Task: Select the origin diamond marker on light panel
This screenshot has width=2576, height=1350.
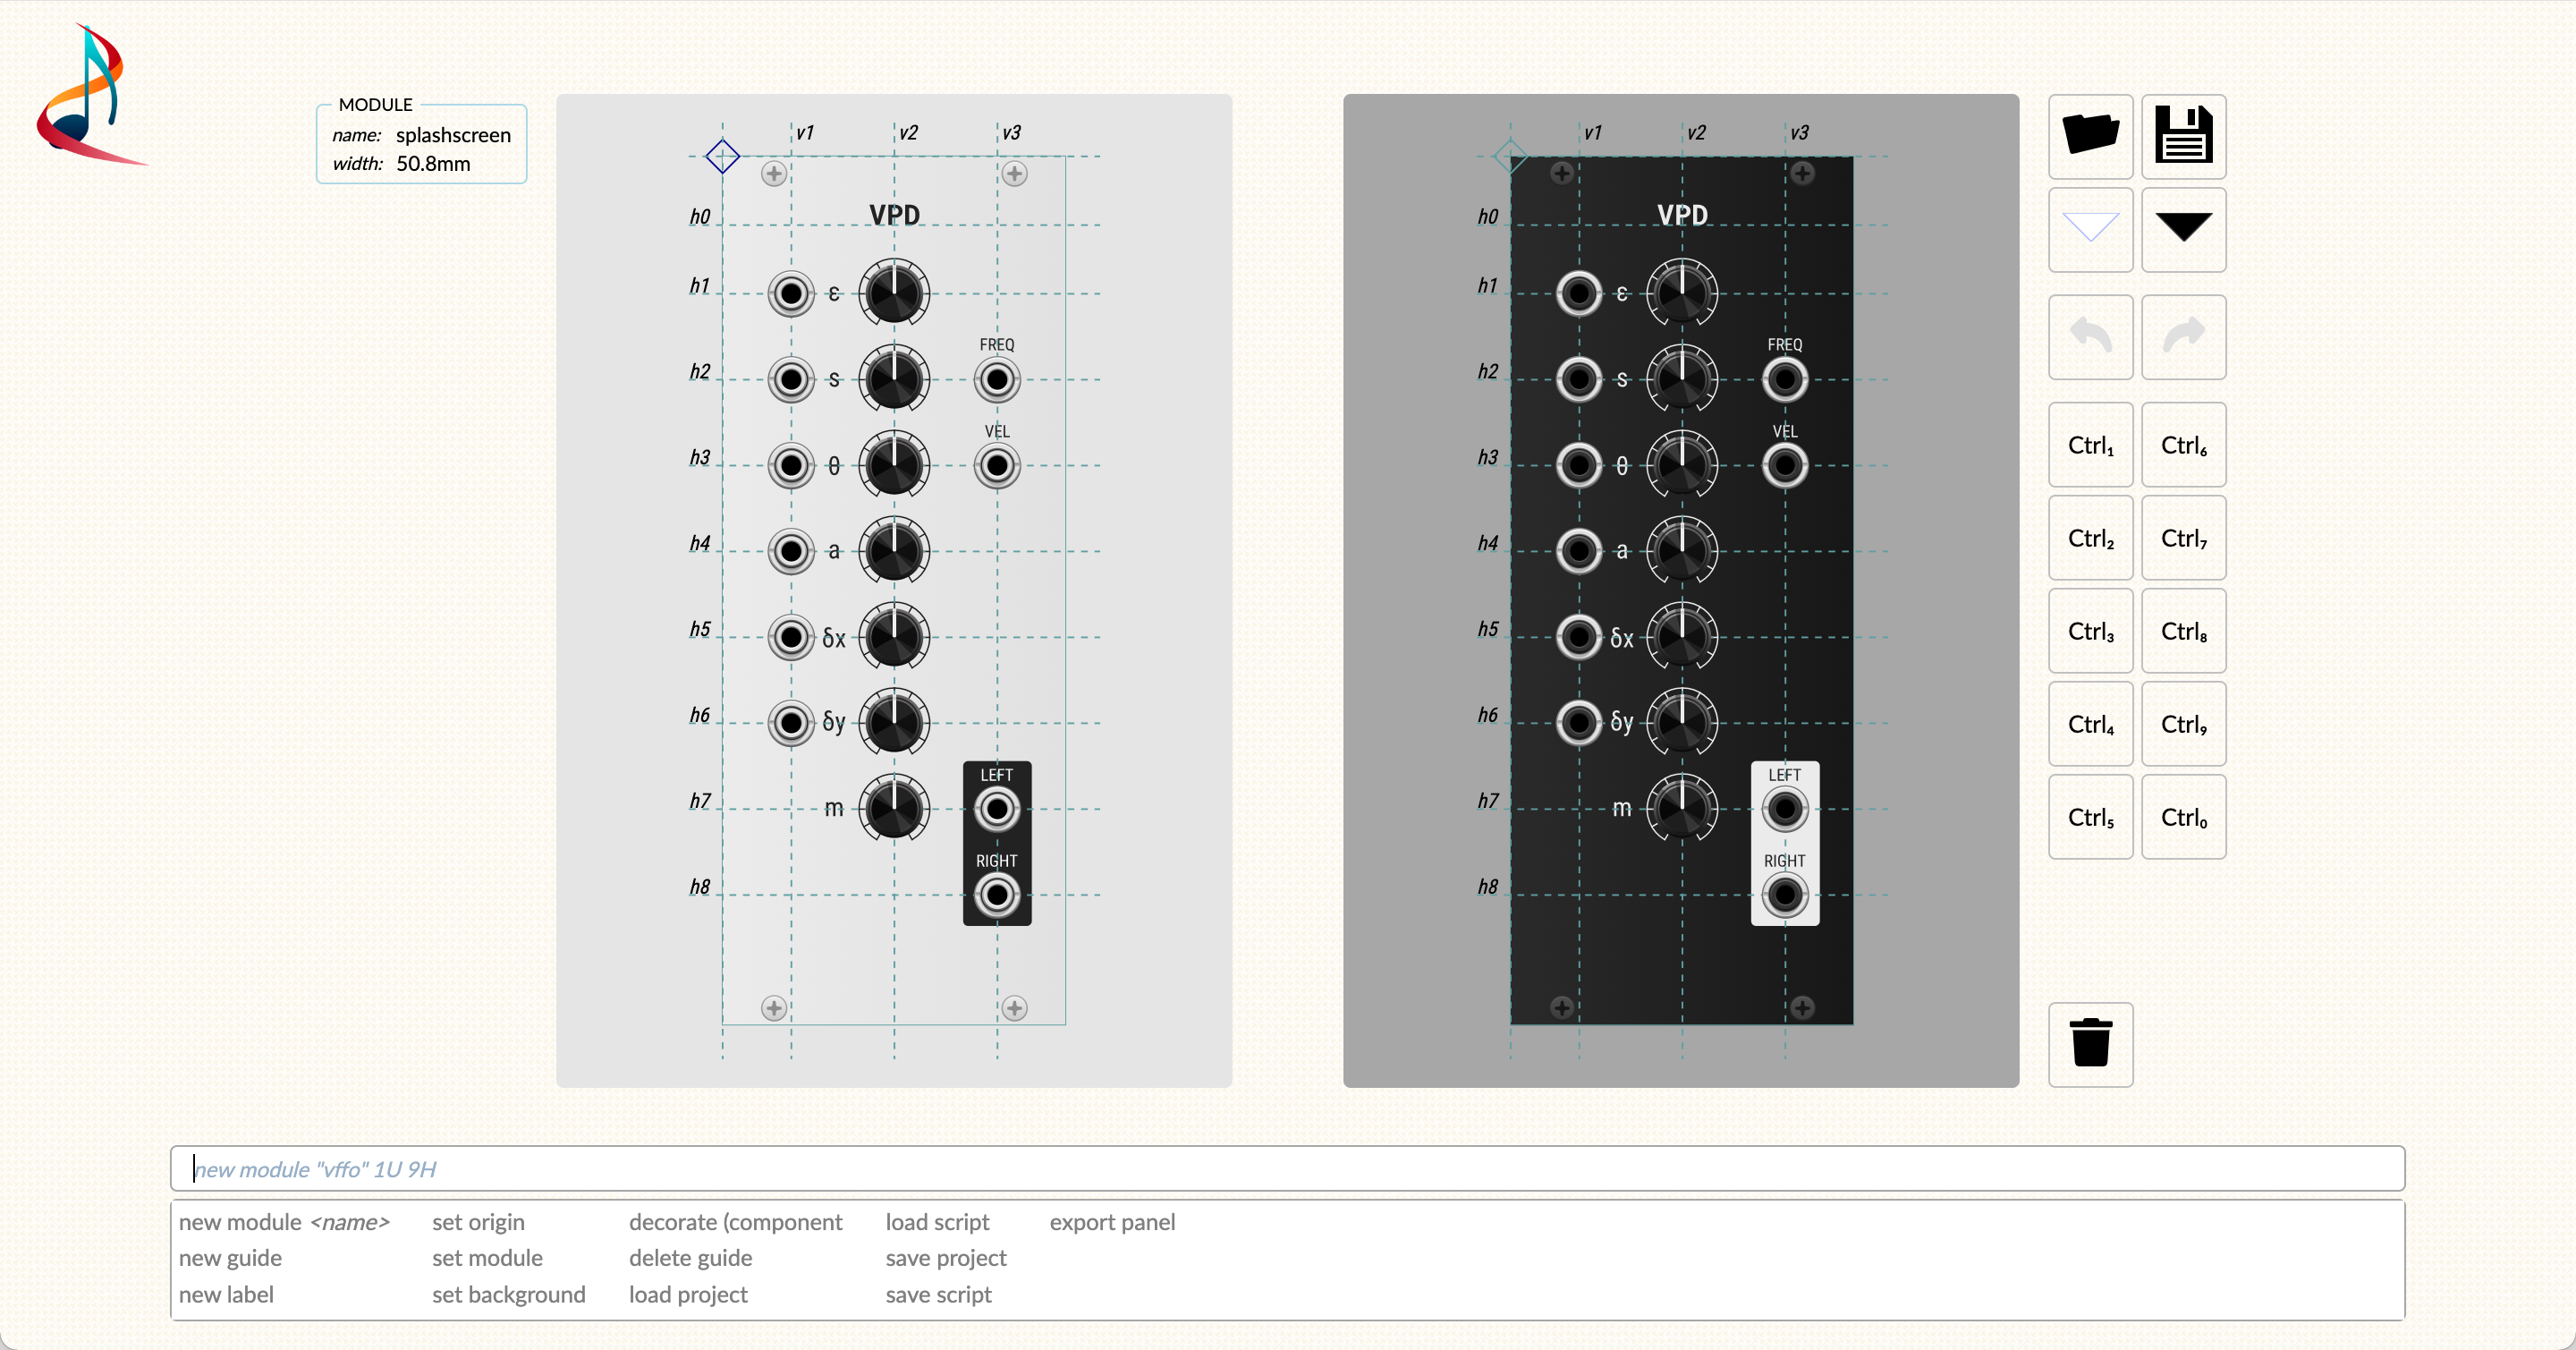Action: (722, 156)
